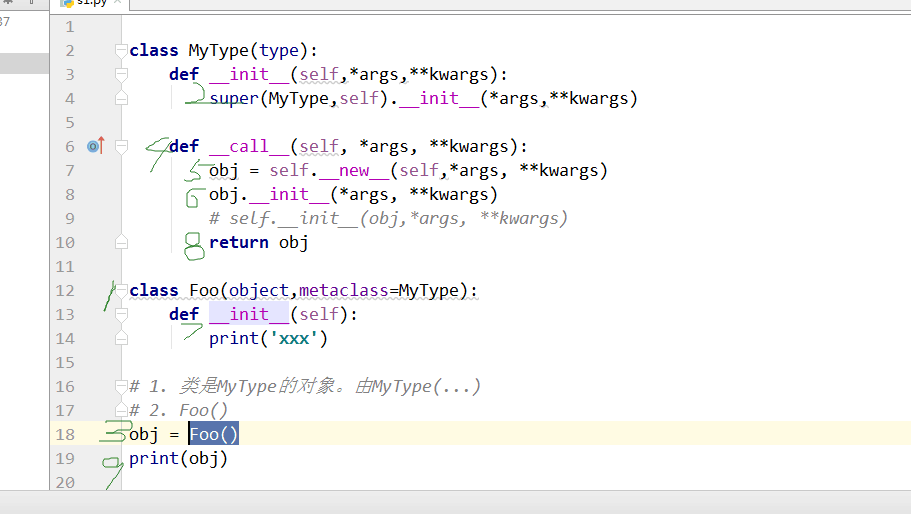This screenshot has height=514, width=911.
Task: Click the selected Foo() text on line 18
Action: click(213, 434)
